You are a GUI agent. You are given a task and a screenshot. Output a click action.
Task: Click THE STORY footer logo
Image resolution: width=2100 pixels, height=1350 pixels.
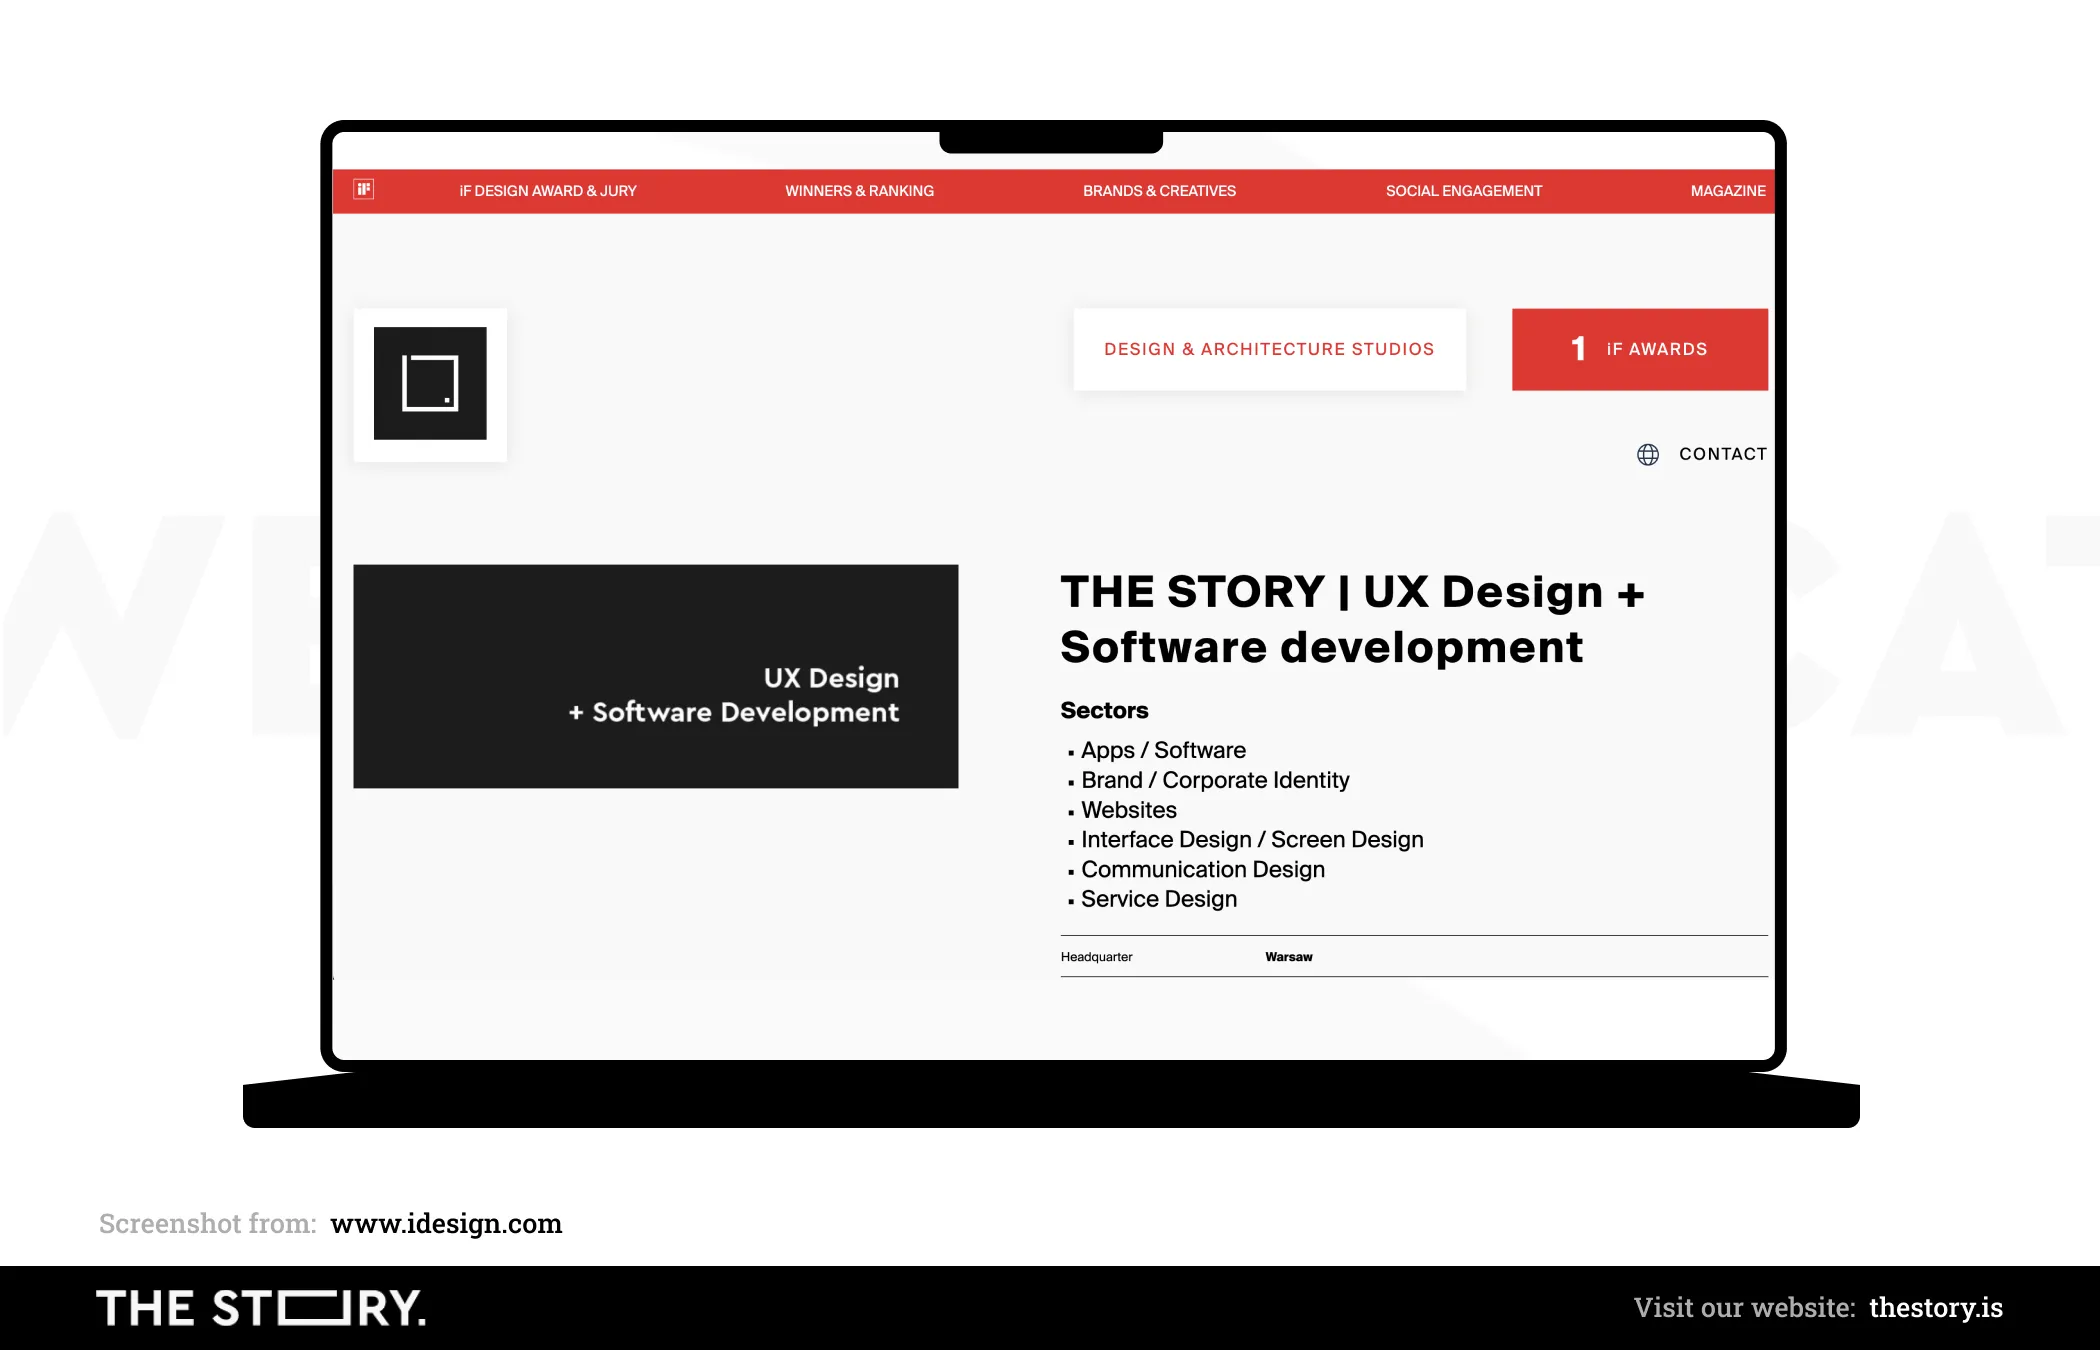click(x=261, y=1308)
